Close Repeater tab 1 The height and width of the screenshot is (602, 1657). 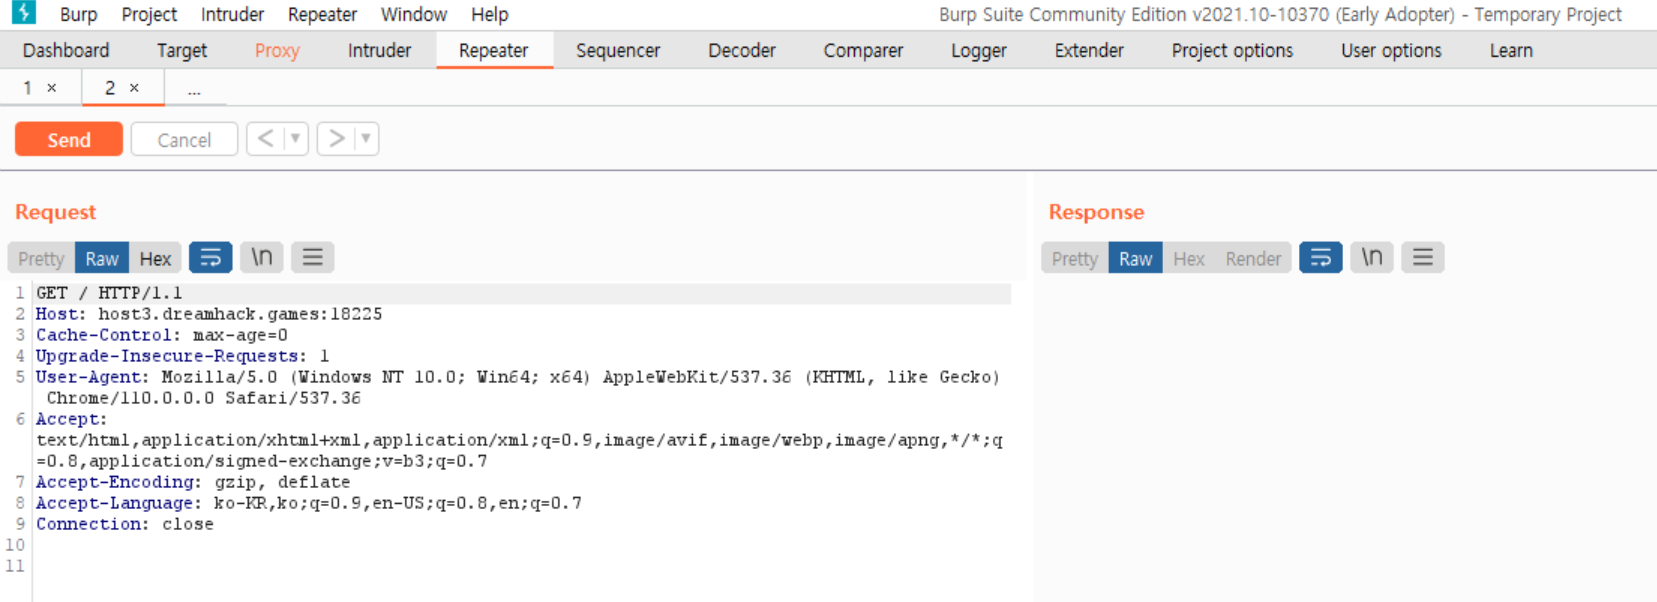tap(52, 88)
